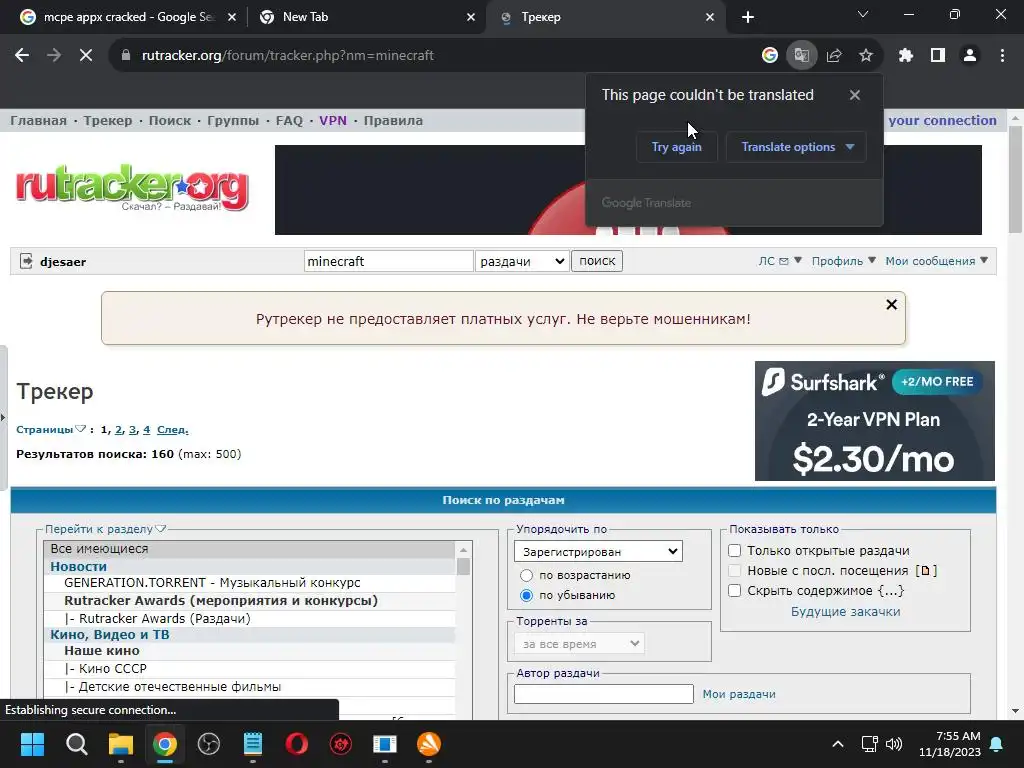Bookmark this page with the star icon
Screen dimensions: 1024x768
[866, 56]
